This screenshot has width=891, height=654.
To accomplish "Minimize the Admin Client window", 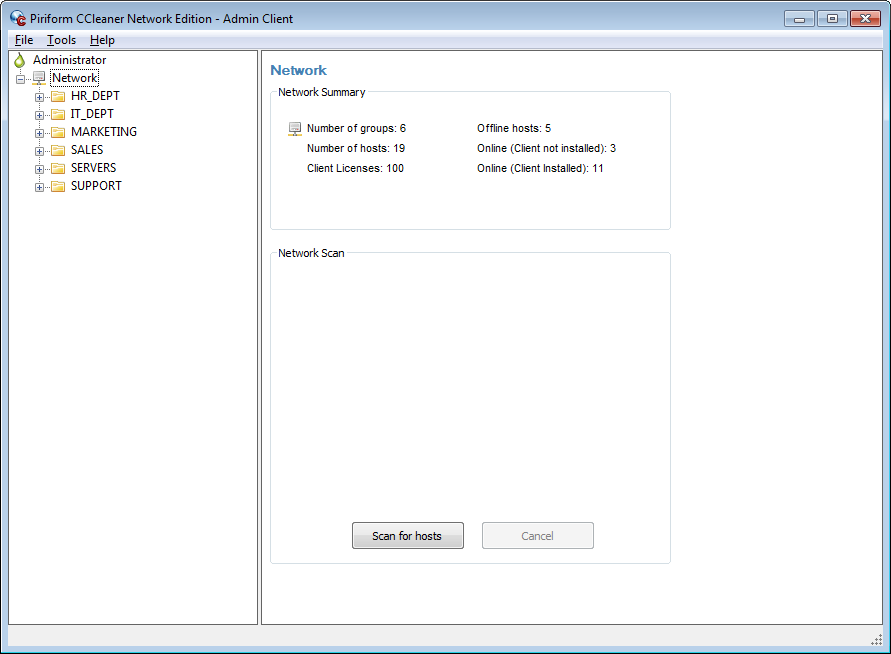I will [x=800, y=19].
